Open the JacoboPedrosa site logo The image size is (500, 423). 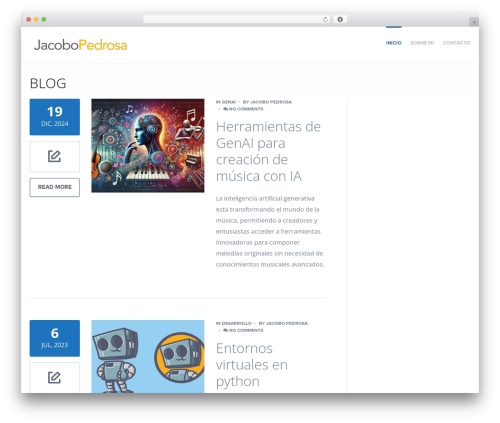[80, 45]
